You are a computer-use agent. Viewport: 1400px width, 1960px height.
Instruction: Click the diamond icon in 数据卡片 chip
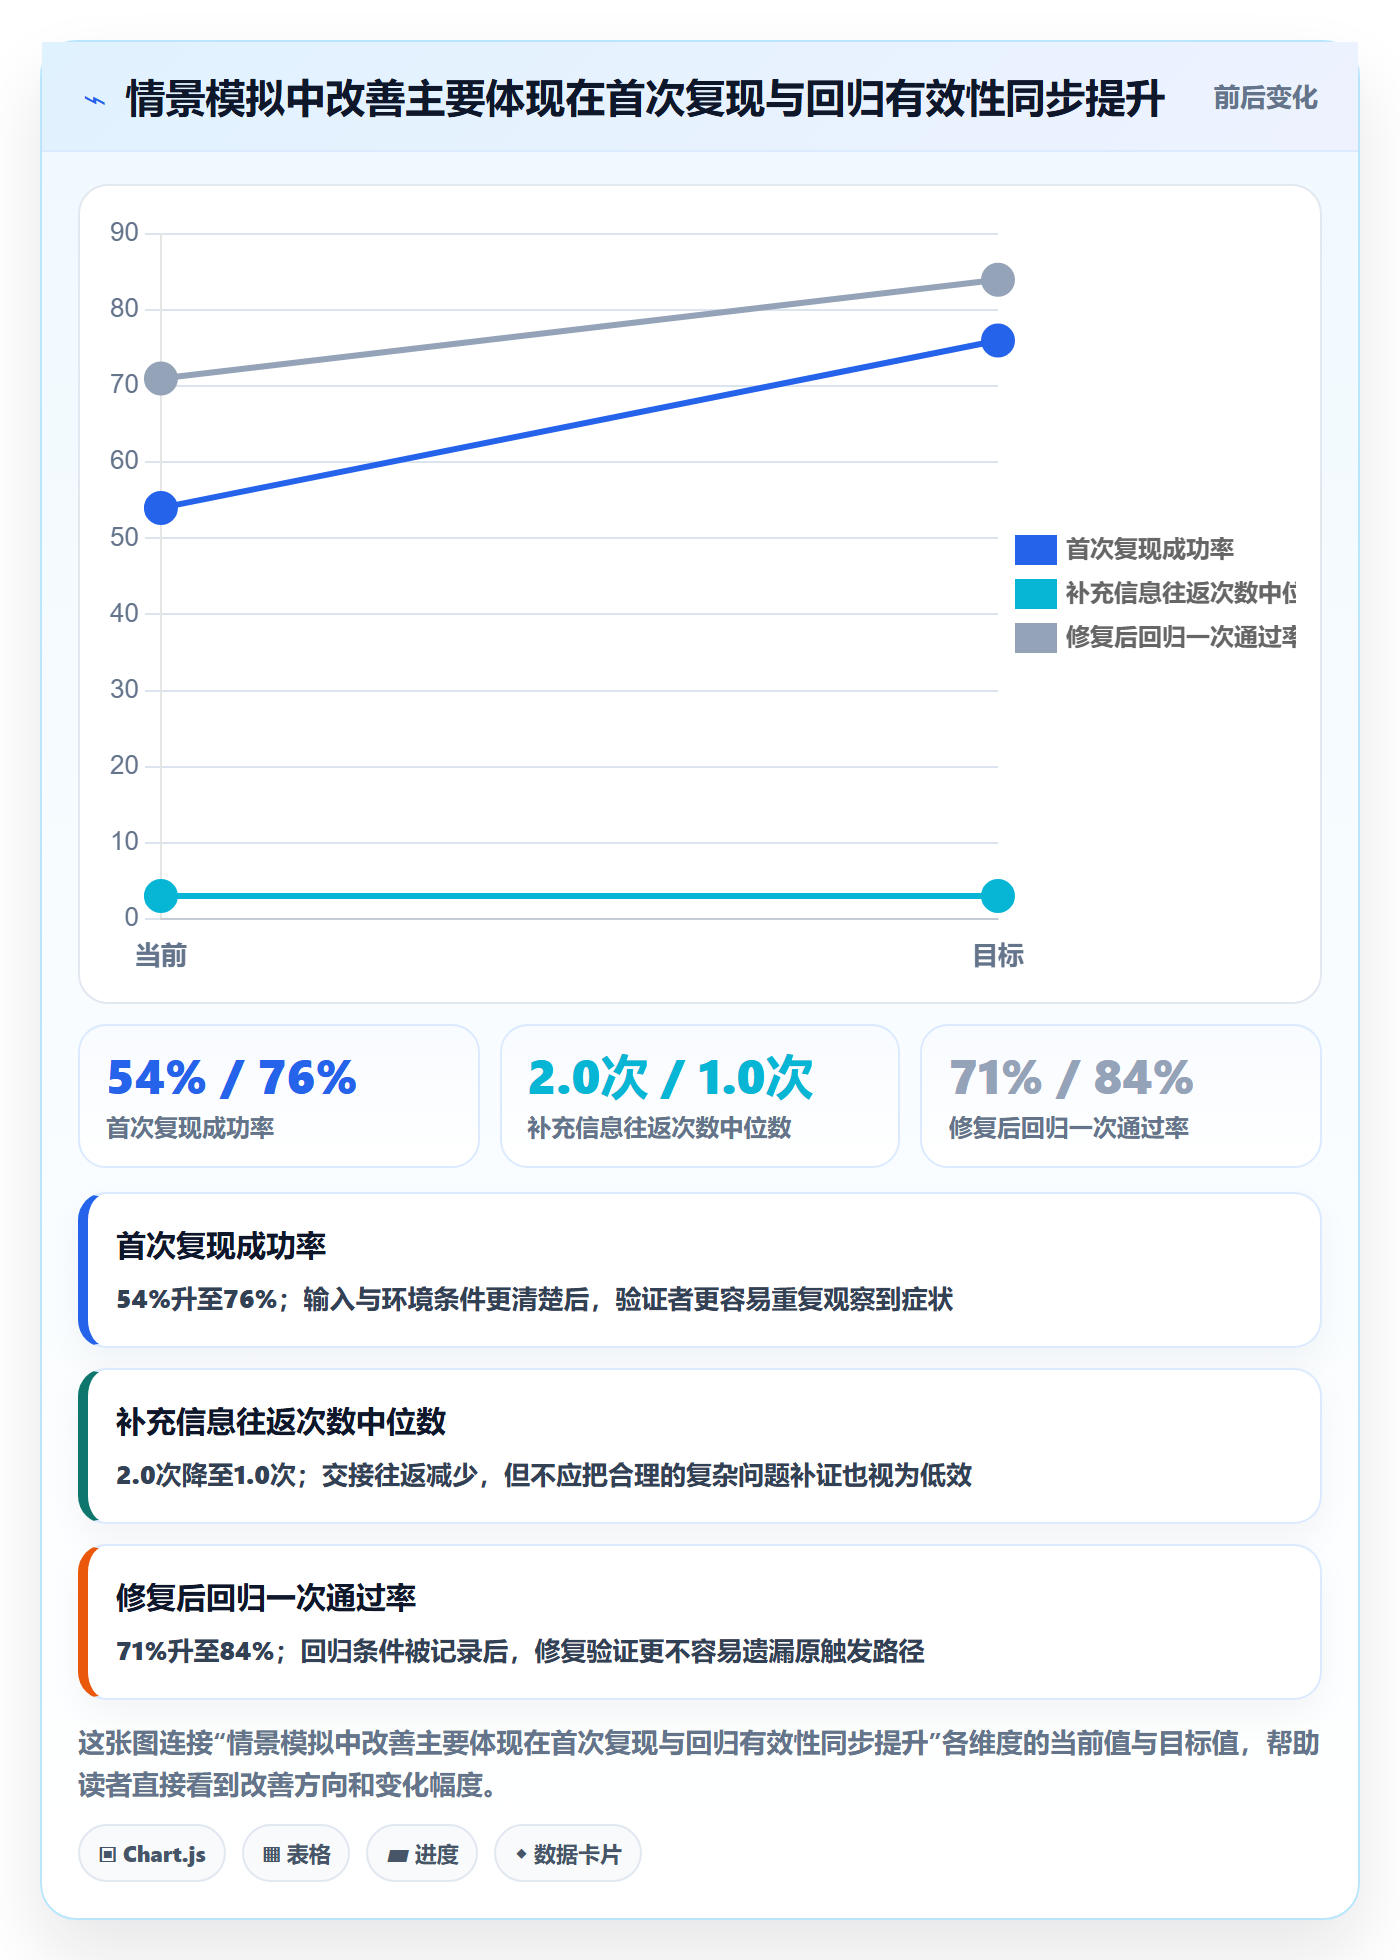pos(521,1854)
